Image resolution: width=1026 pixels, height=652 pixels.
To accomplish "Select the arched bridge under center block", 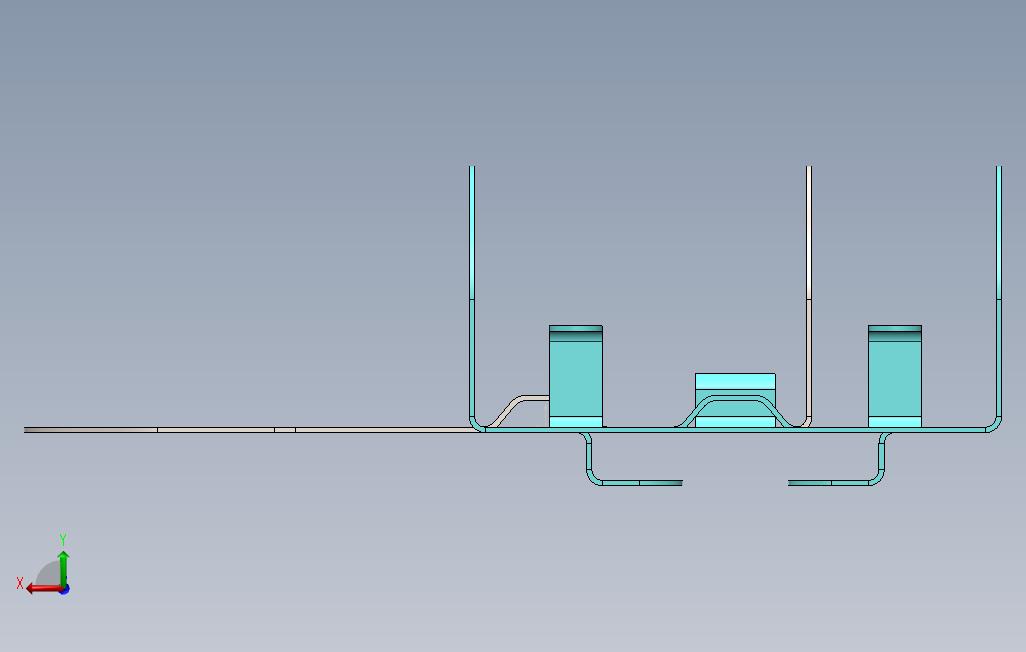I will click(735, 397).
